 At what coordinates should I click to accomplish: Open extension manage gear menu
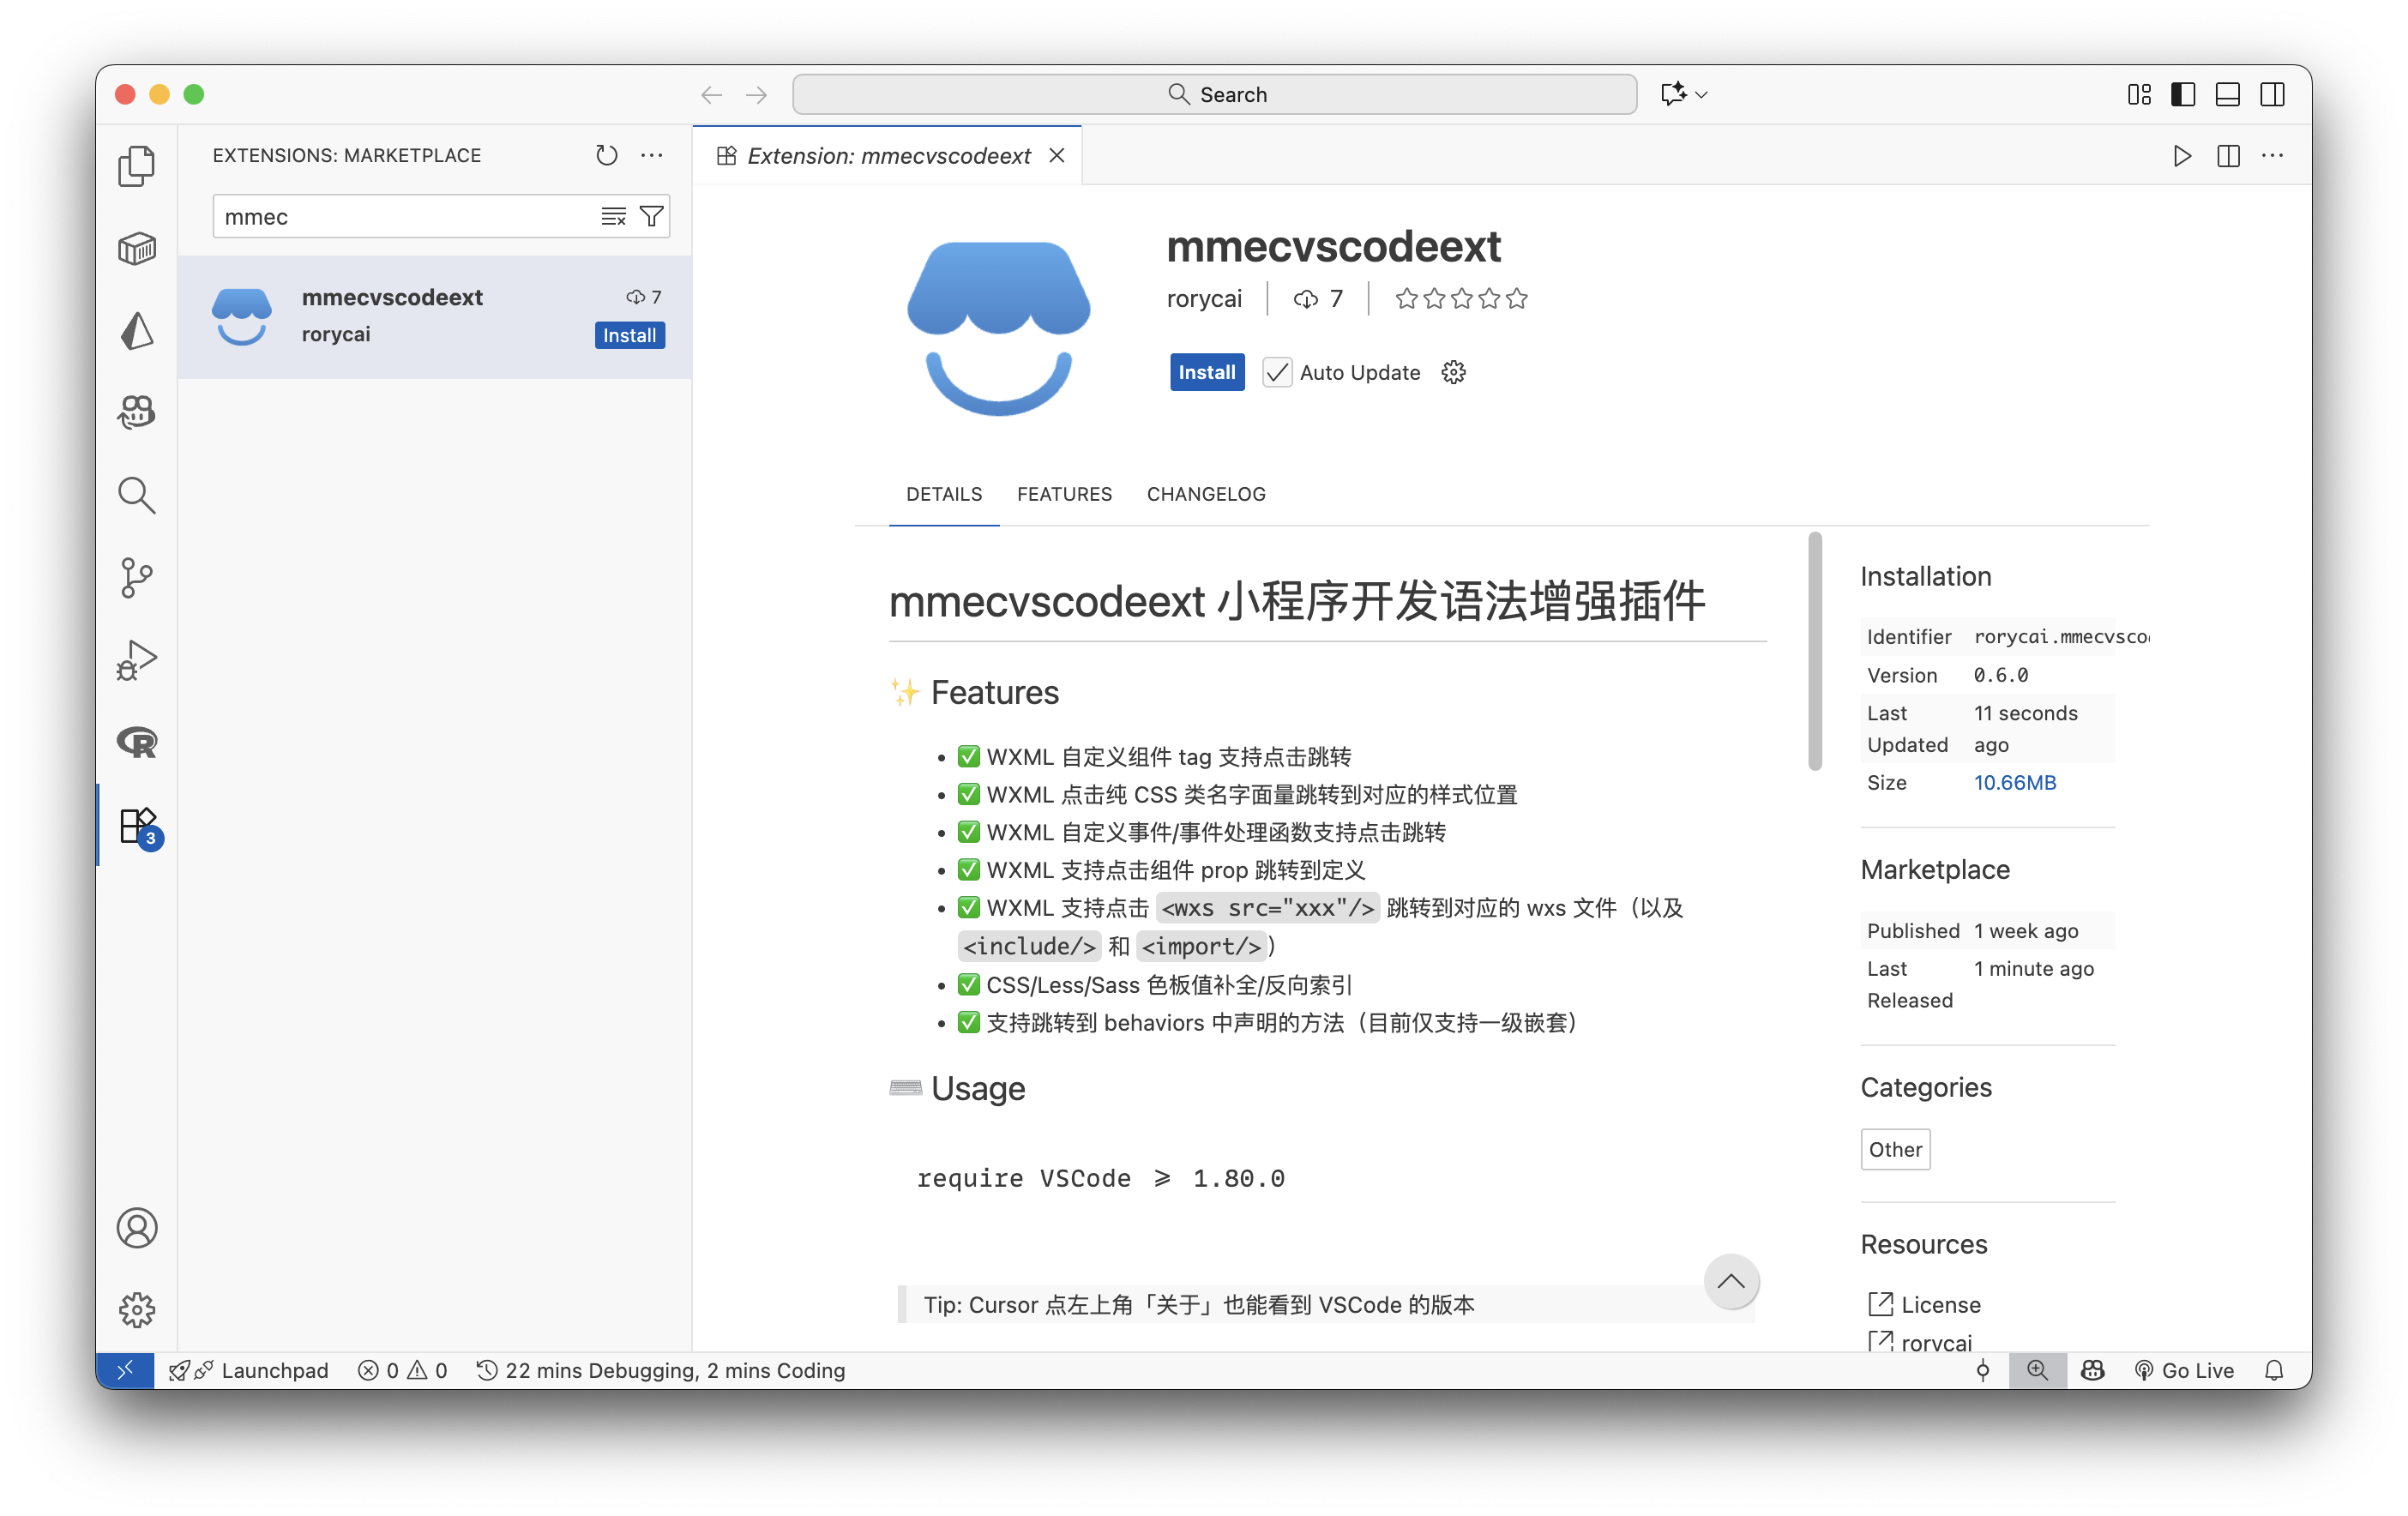pyautogui.click(x=1453, y=372)
